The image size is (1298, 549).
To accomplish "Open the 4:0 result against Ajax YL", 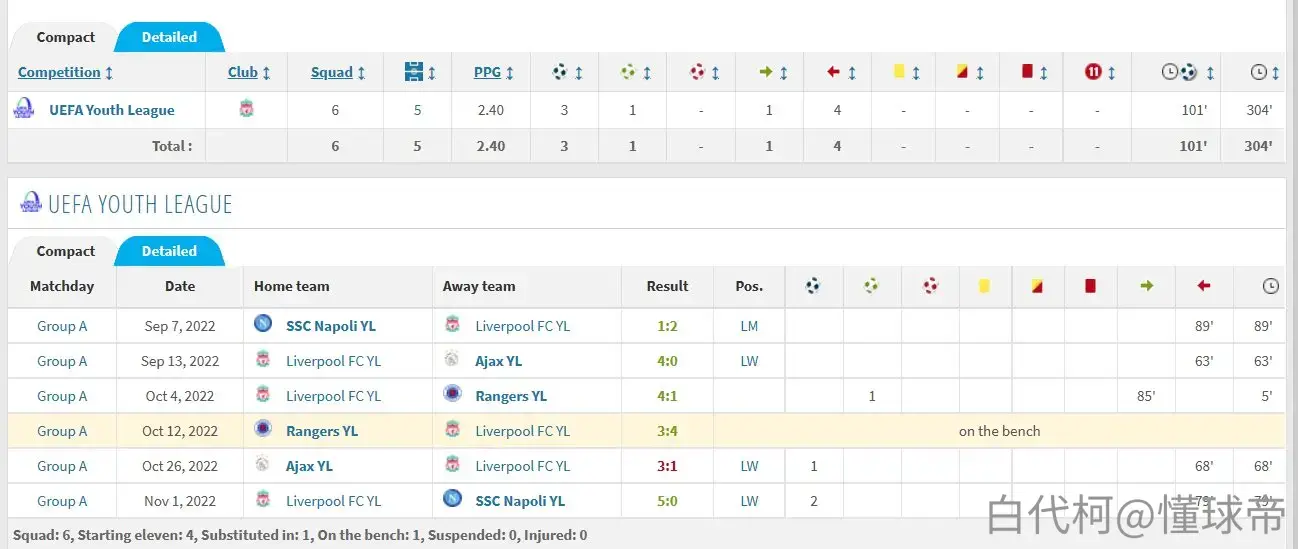I will (667, 361).
